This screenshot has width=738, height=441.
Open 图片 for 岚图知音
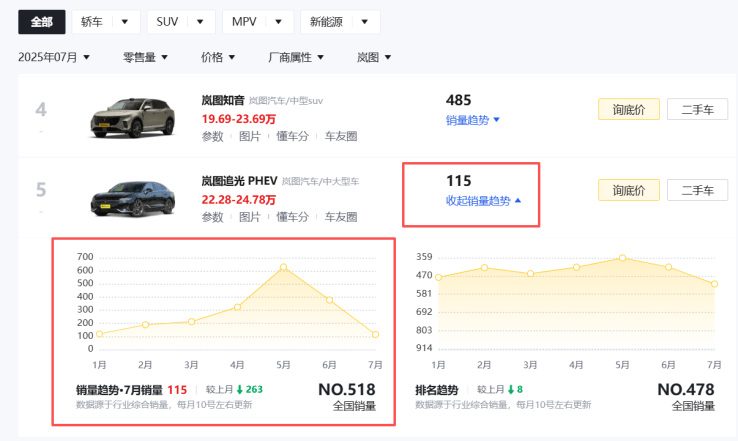[249, 136]
